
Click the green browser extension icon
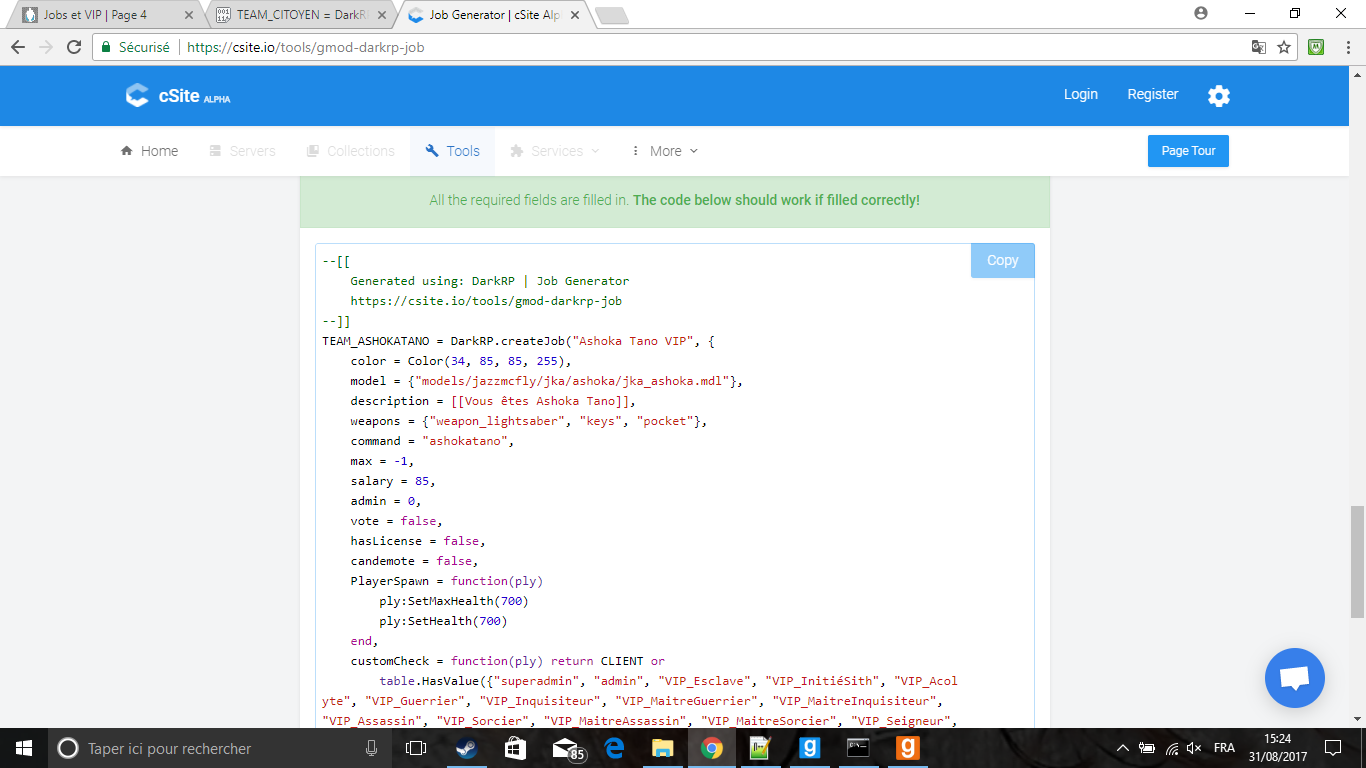pos(1317,47)
